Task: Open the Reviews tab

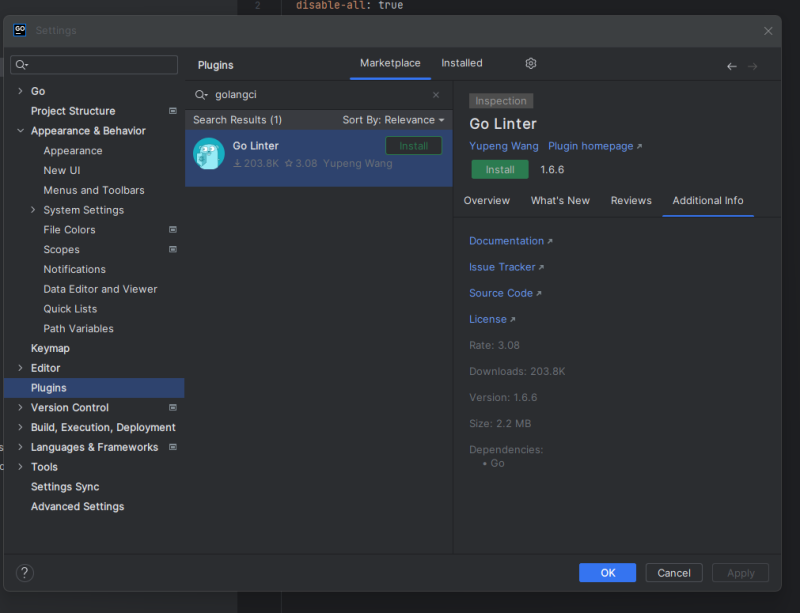Action: (631, 201)
